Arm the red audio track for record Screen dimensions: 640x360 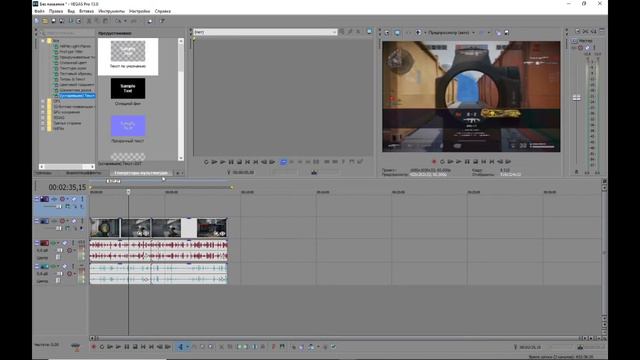coord(69,251)
